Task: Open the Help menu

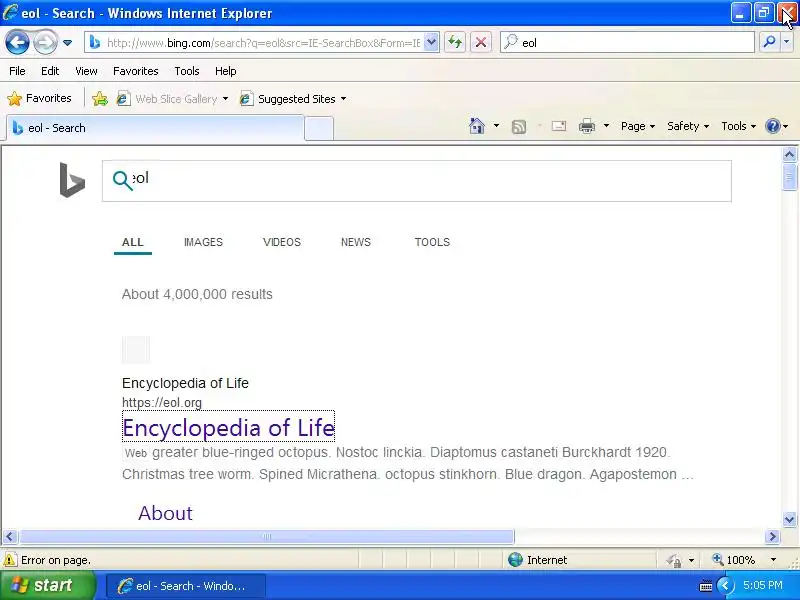Action: [226, 71]
